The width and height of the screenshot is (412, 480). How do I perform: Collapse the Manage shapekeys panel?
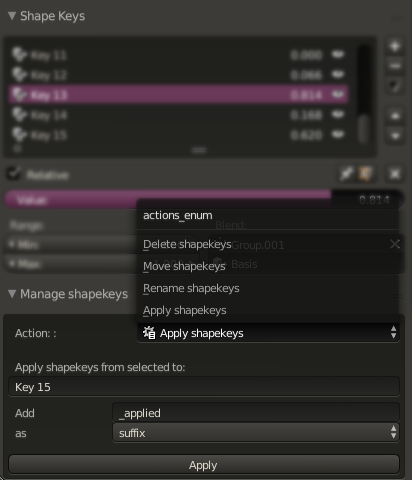(12, 294)
